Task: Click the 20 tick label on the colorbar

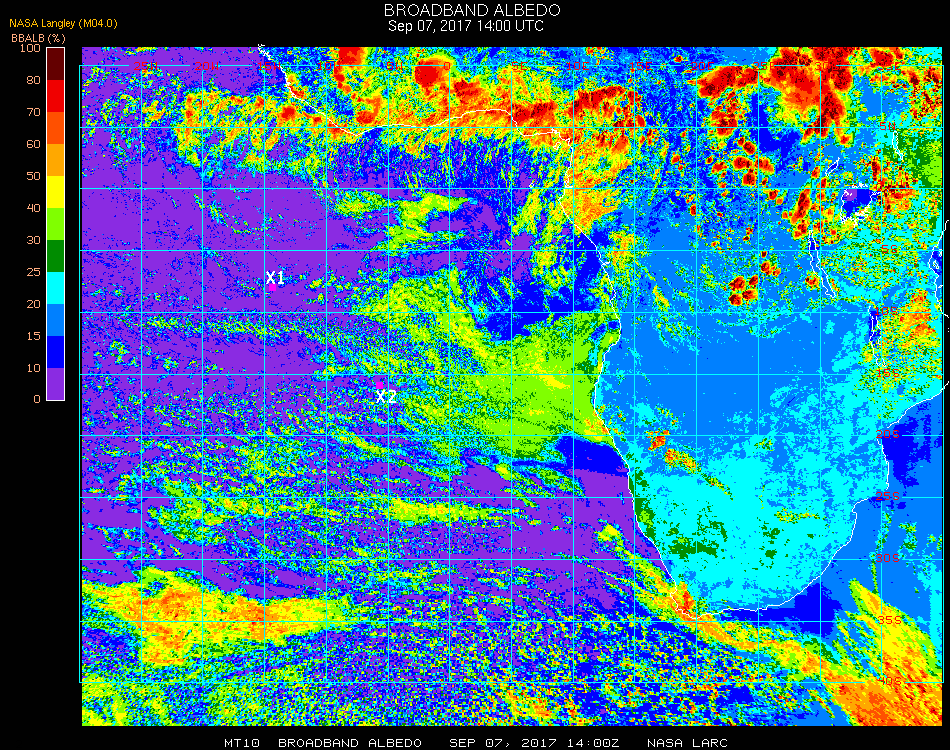Action: point(33,304)
